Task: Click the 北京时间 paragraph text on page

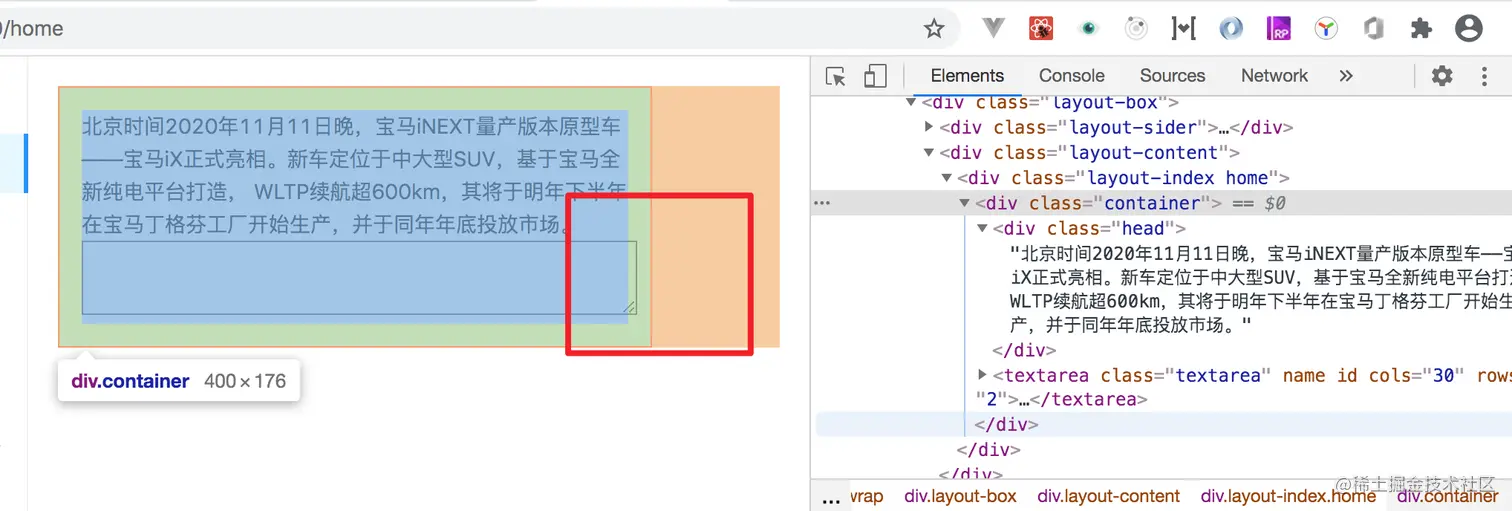Action: click(354, 176)
